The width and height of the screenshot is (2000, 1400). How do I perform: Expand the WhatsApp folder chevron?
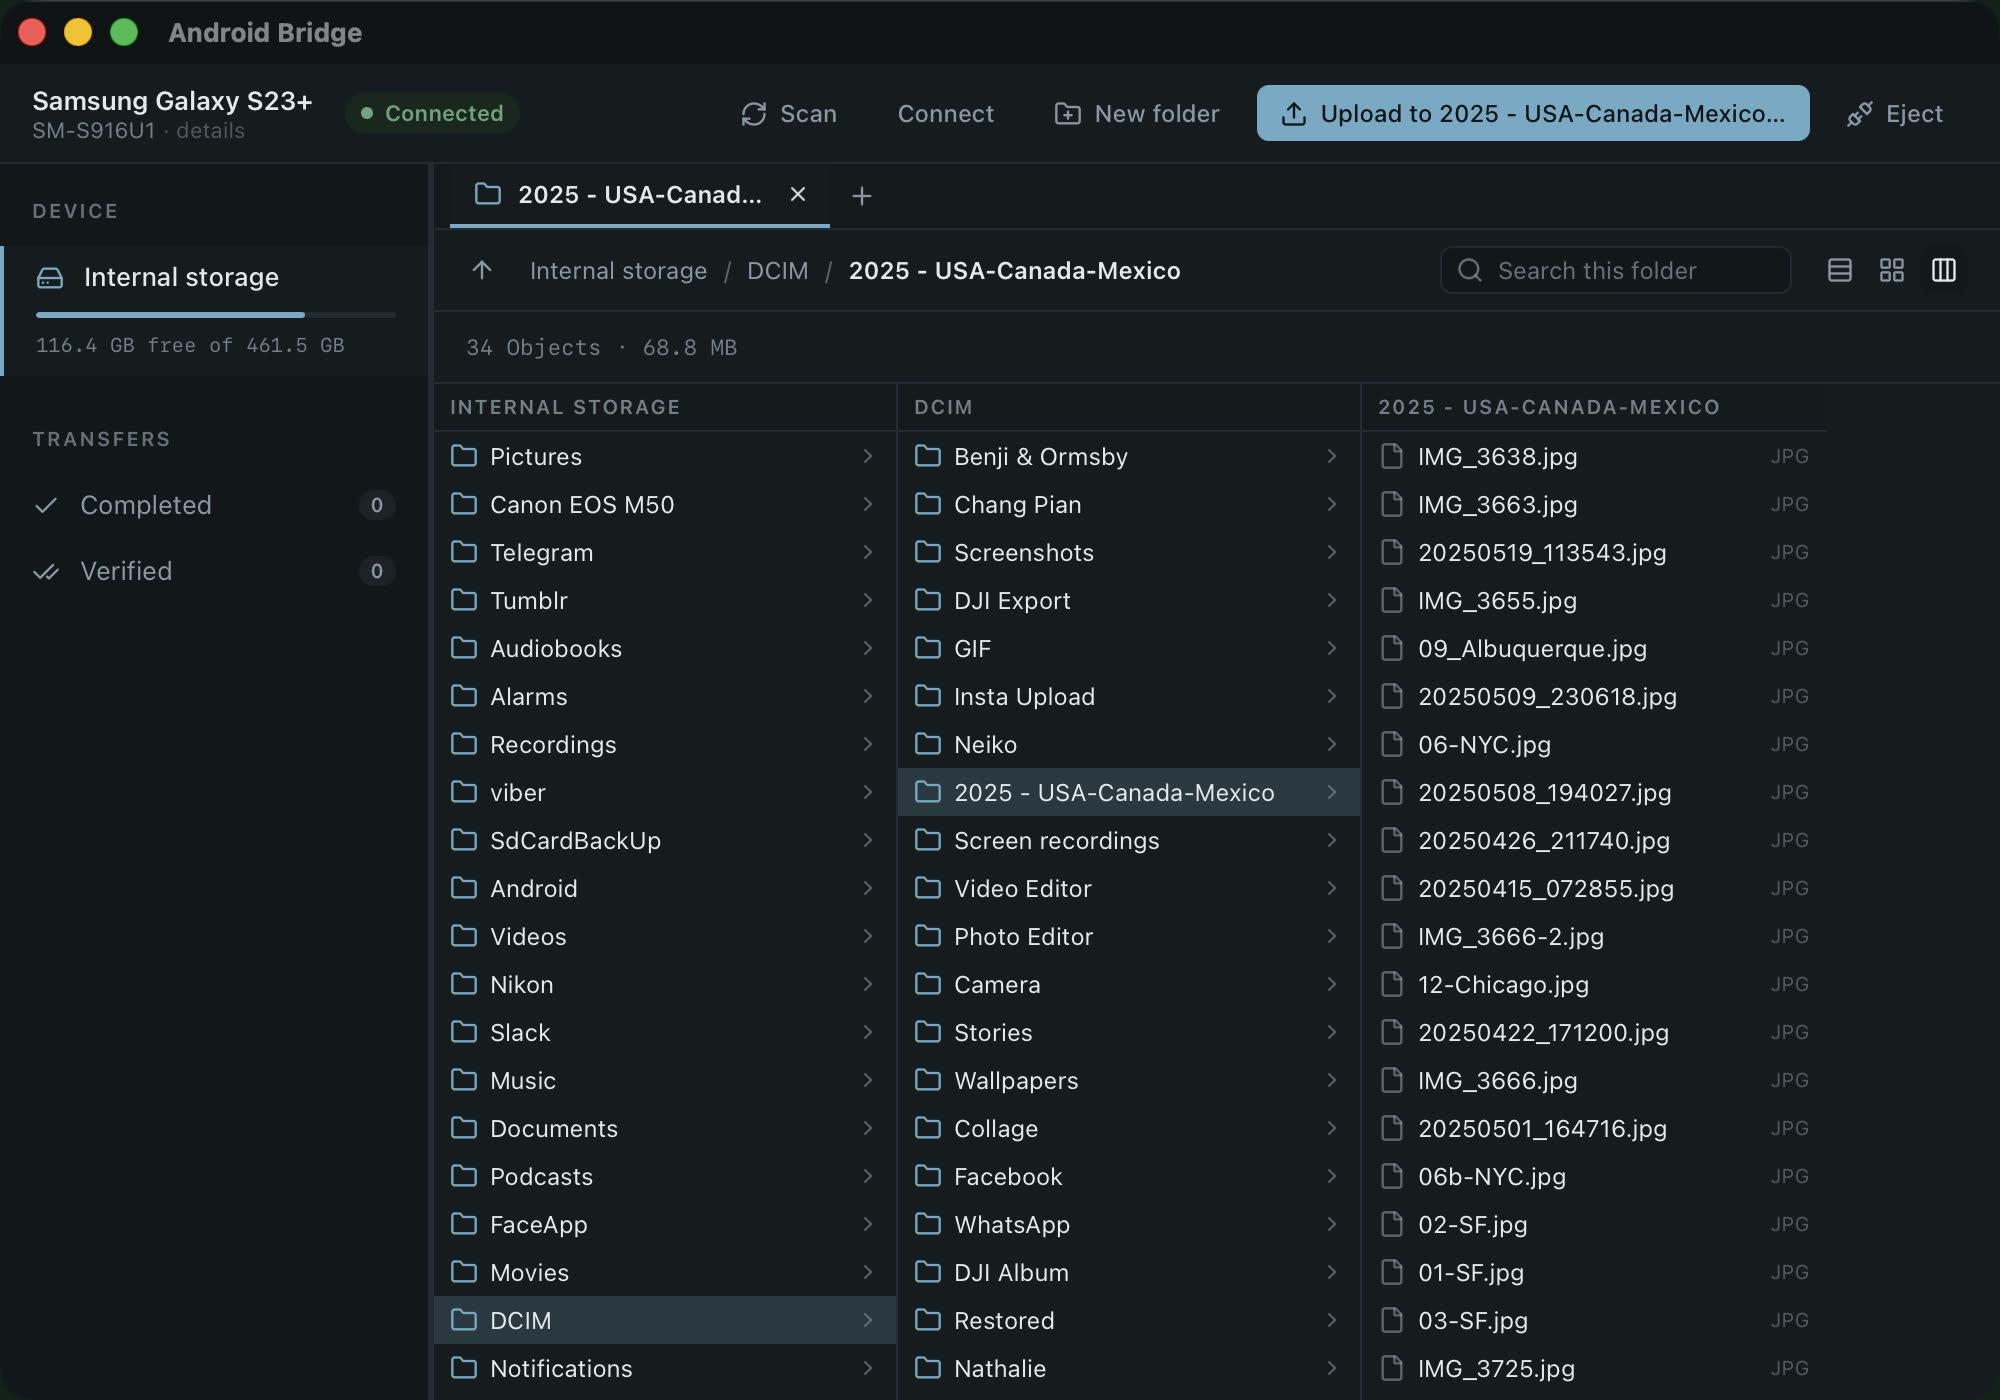[1331, 1224]
